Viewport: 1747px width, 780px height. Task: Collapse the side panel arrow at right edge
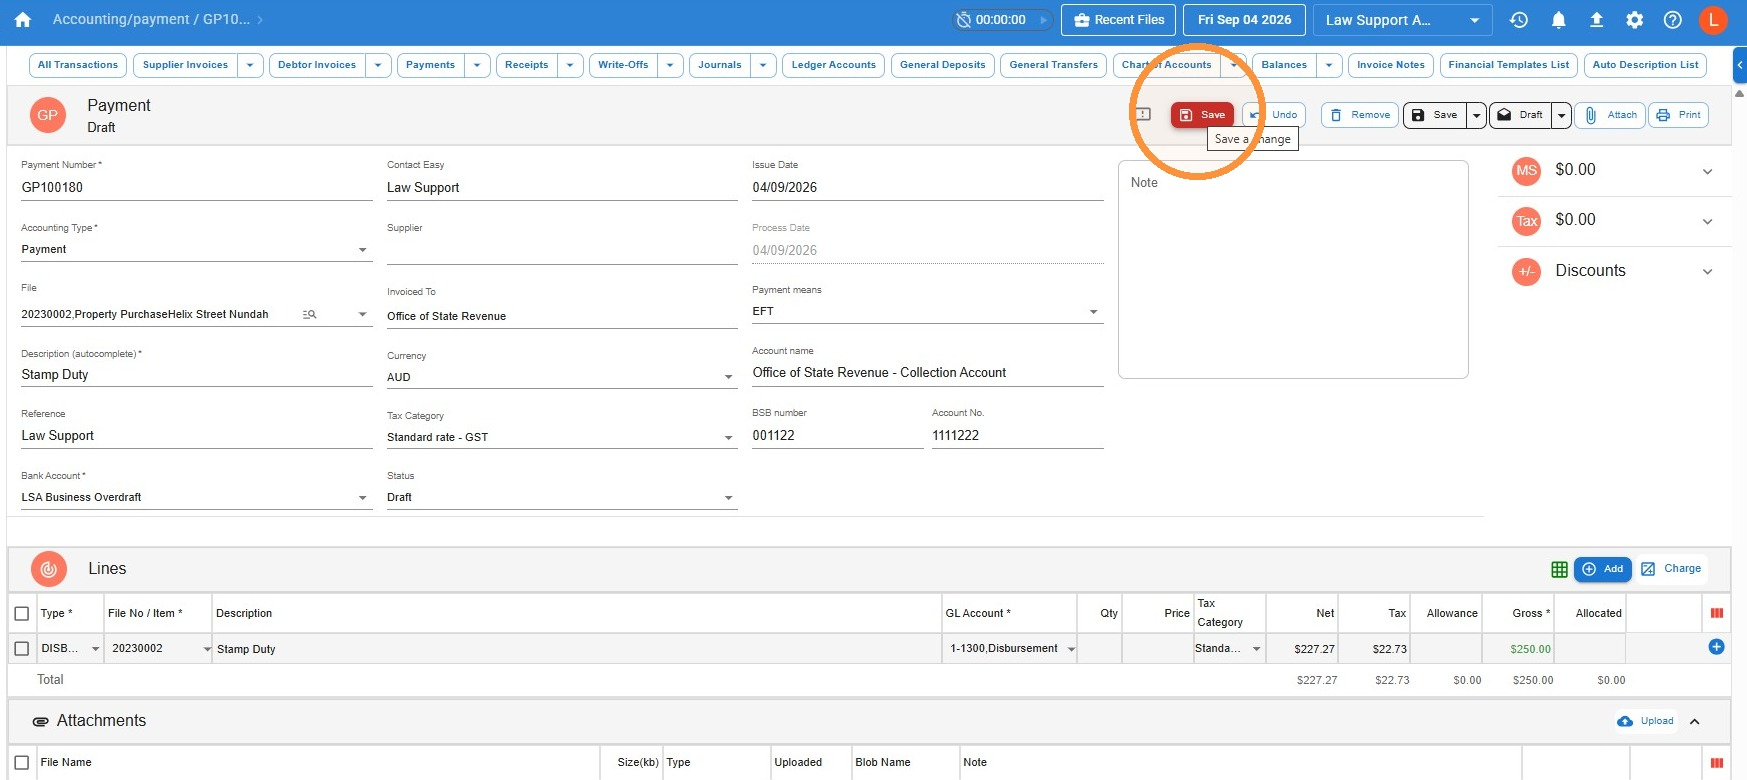pos(1740,65)
